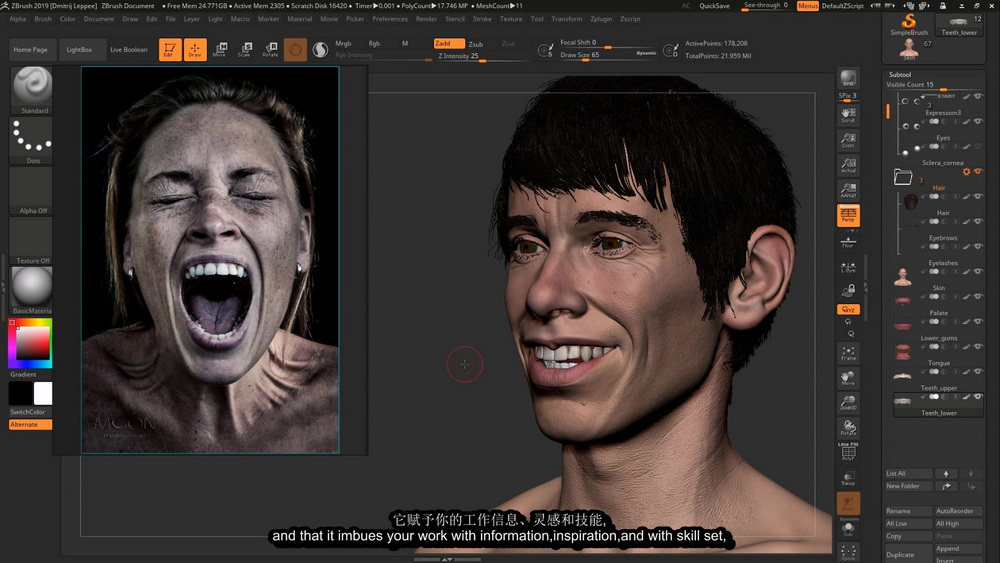The width and height of the screenshot is (1000, 563).
Task: Toggle the Zadd button
Action: (x=449, y=43)
